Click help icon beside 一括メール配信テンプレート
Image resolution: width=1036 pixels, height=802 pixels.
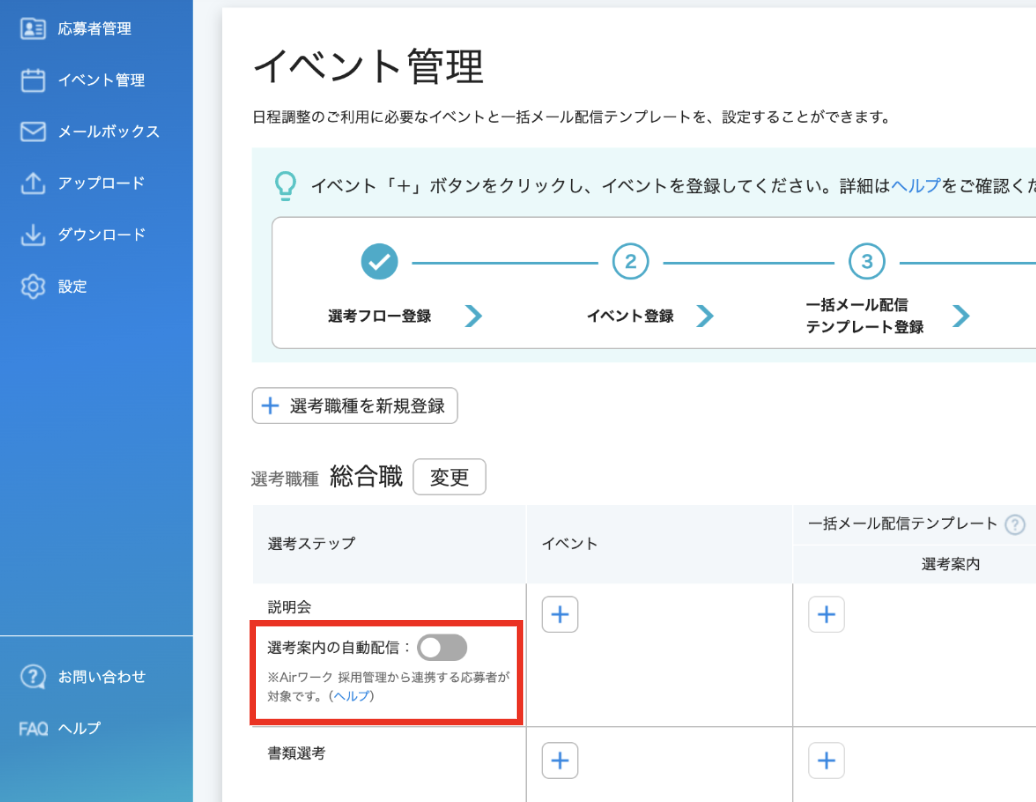coord(1015,525)
